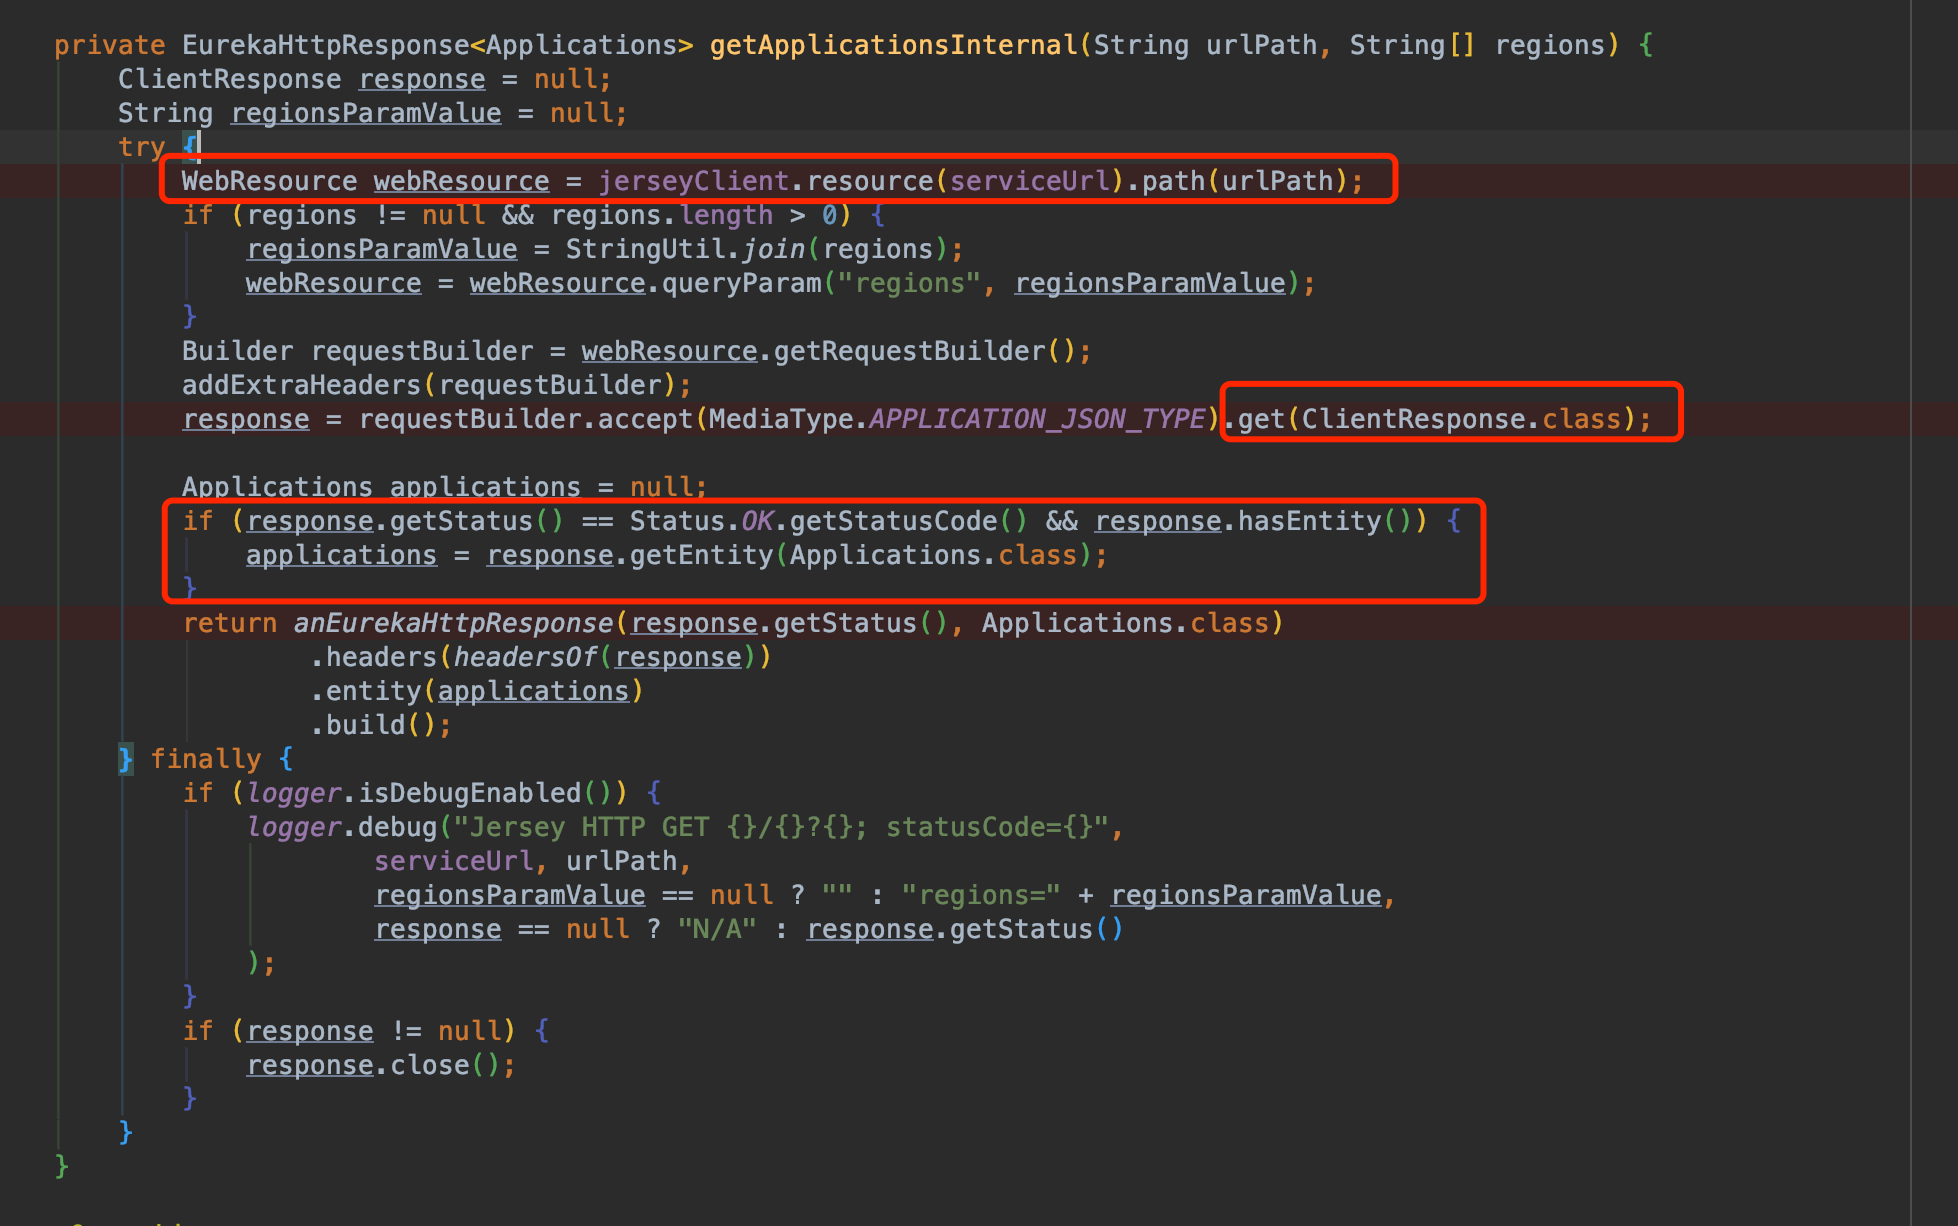
Task: Click the headersOf method call
Action: (x=525, y=657)
